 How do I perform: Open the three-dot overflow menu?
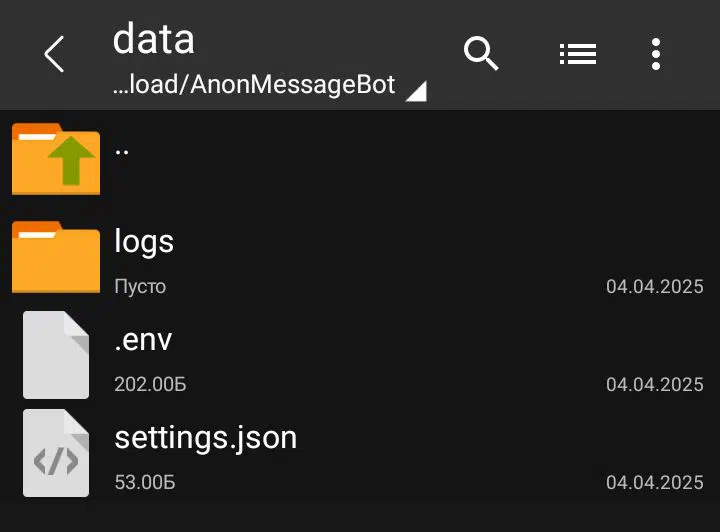coord(656,54)
